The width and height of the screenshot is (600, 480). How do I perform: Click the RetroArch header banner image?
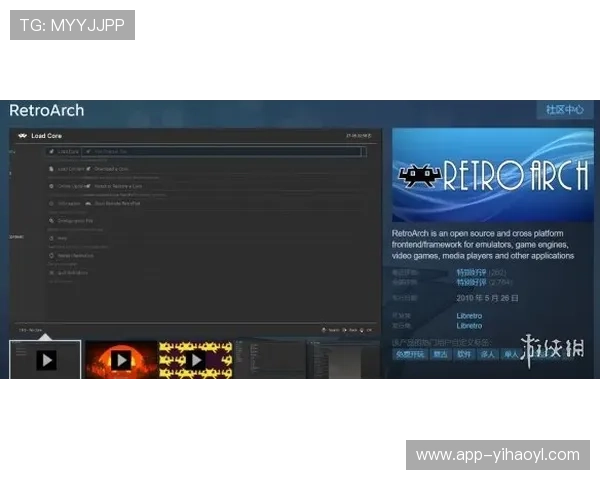pyautogui.click(x=492, y=175)
